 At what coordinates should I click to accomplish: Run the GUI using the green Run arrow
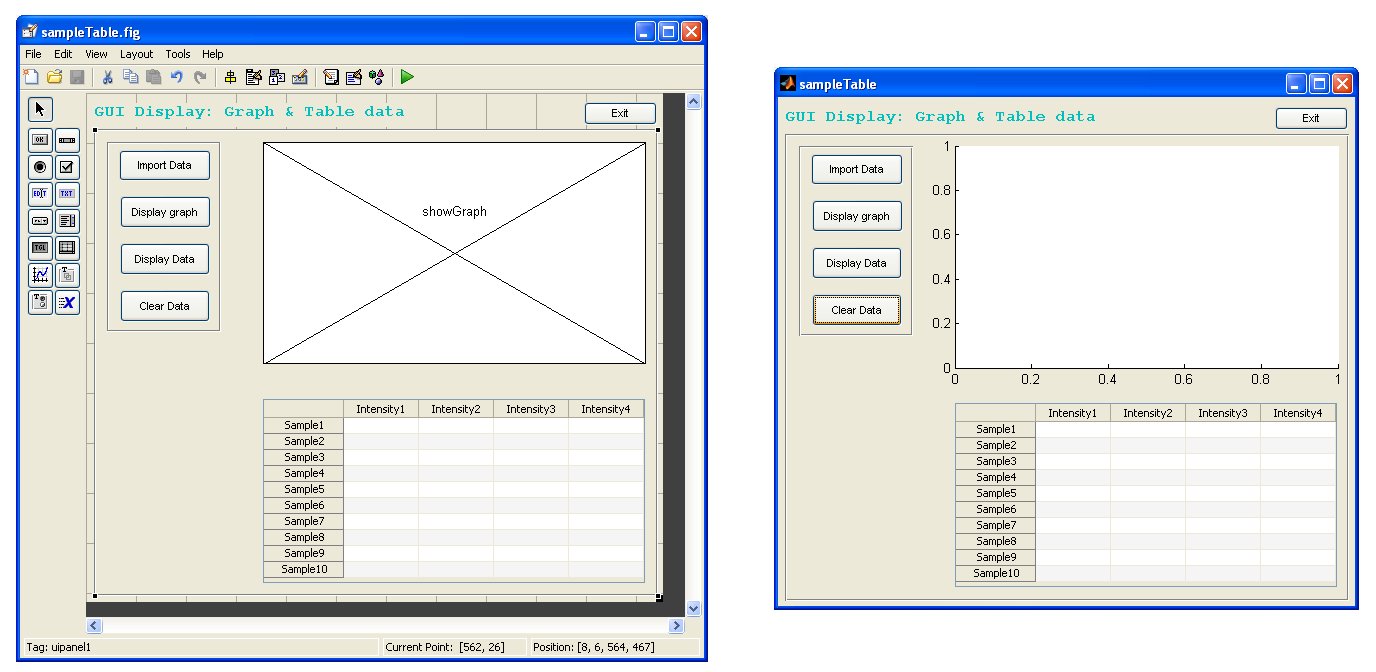408,76
